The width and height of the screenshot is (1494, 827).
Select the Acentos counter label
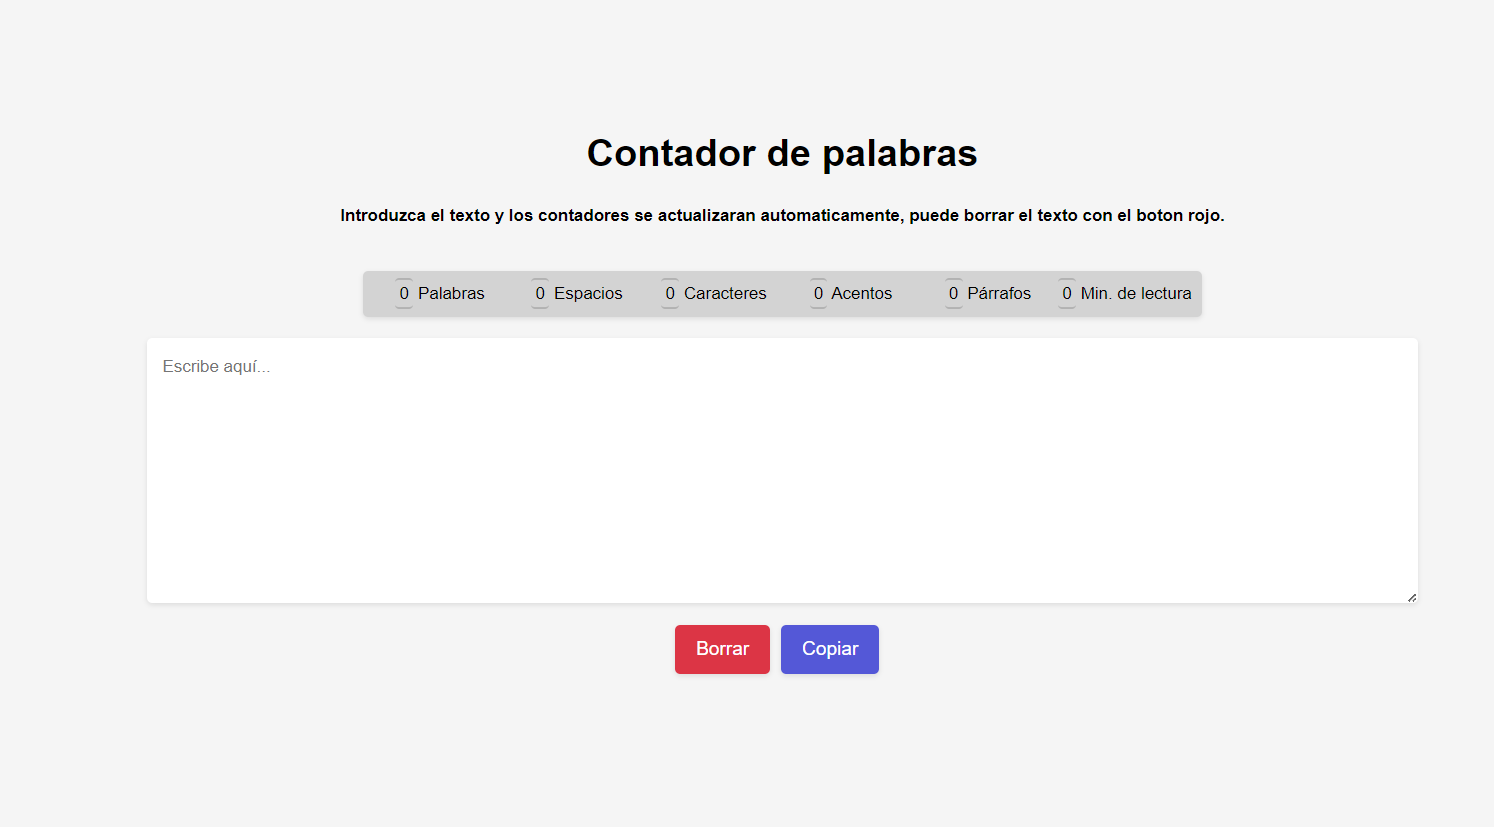[861, 293]
